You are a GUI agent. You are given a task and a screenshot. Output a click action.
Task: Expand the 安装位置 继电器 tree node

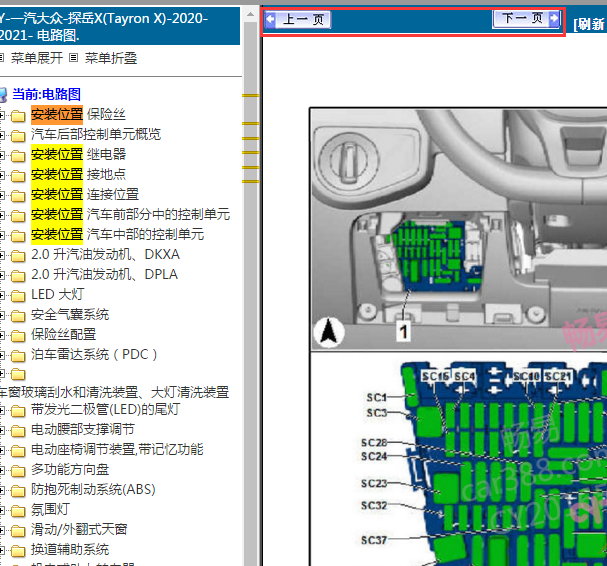pos(2,155)
